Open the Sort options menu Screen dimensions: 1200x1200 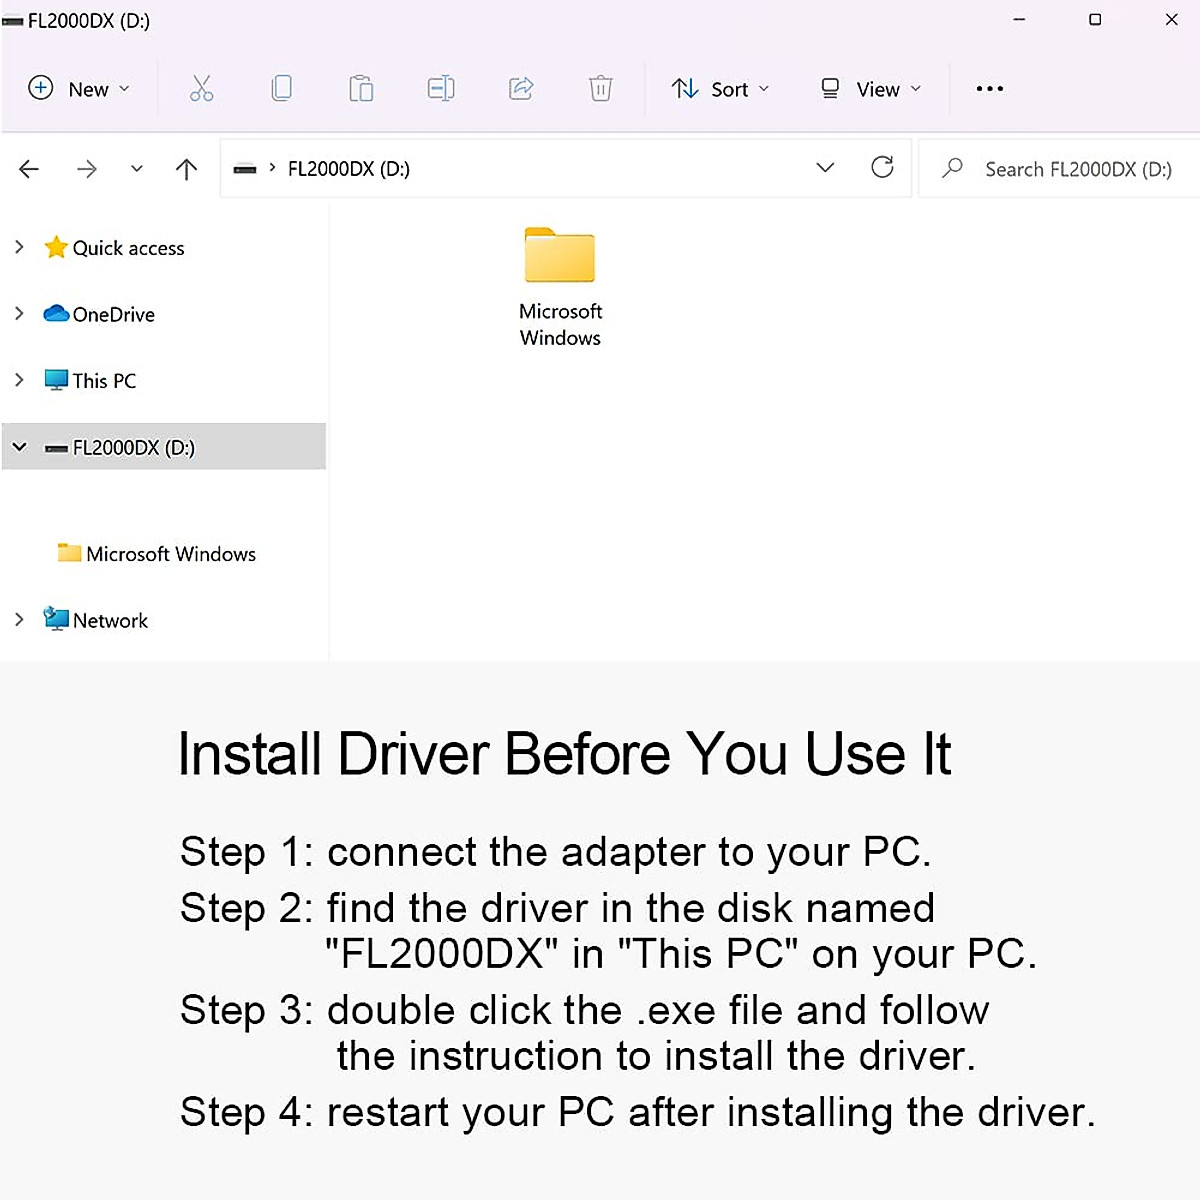click(x=720, y=89)
